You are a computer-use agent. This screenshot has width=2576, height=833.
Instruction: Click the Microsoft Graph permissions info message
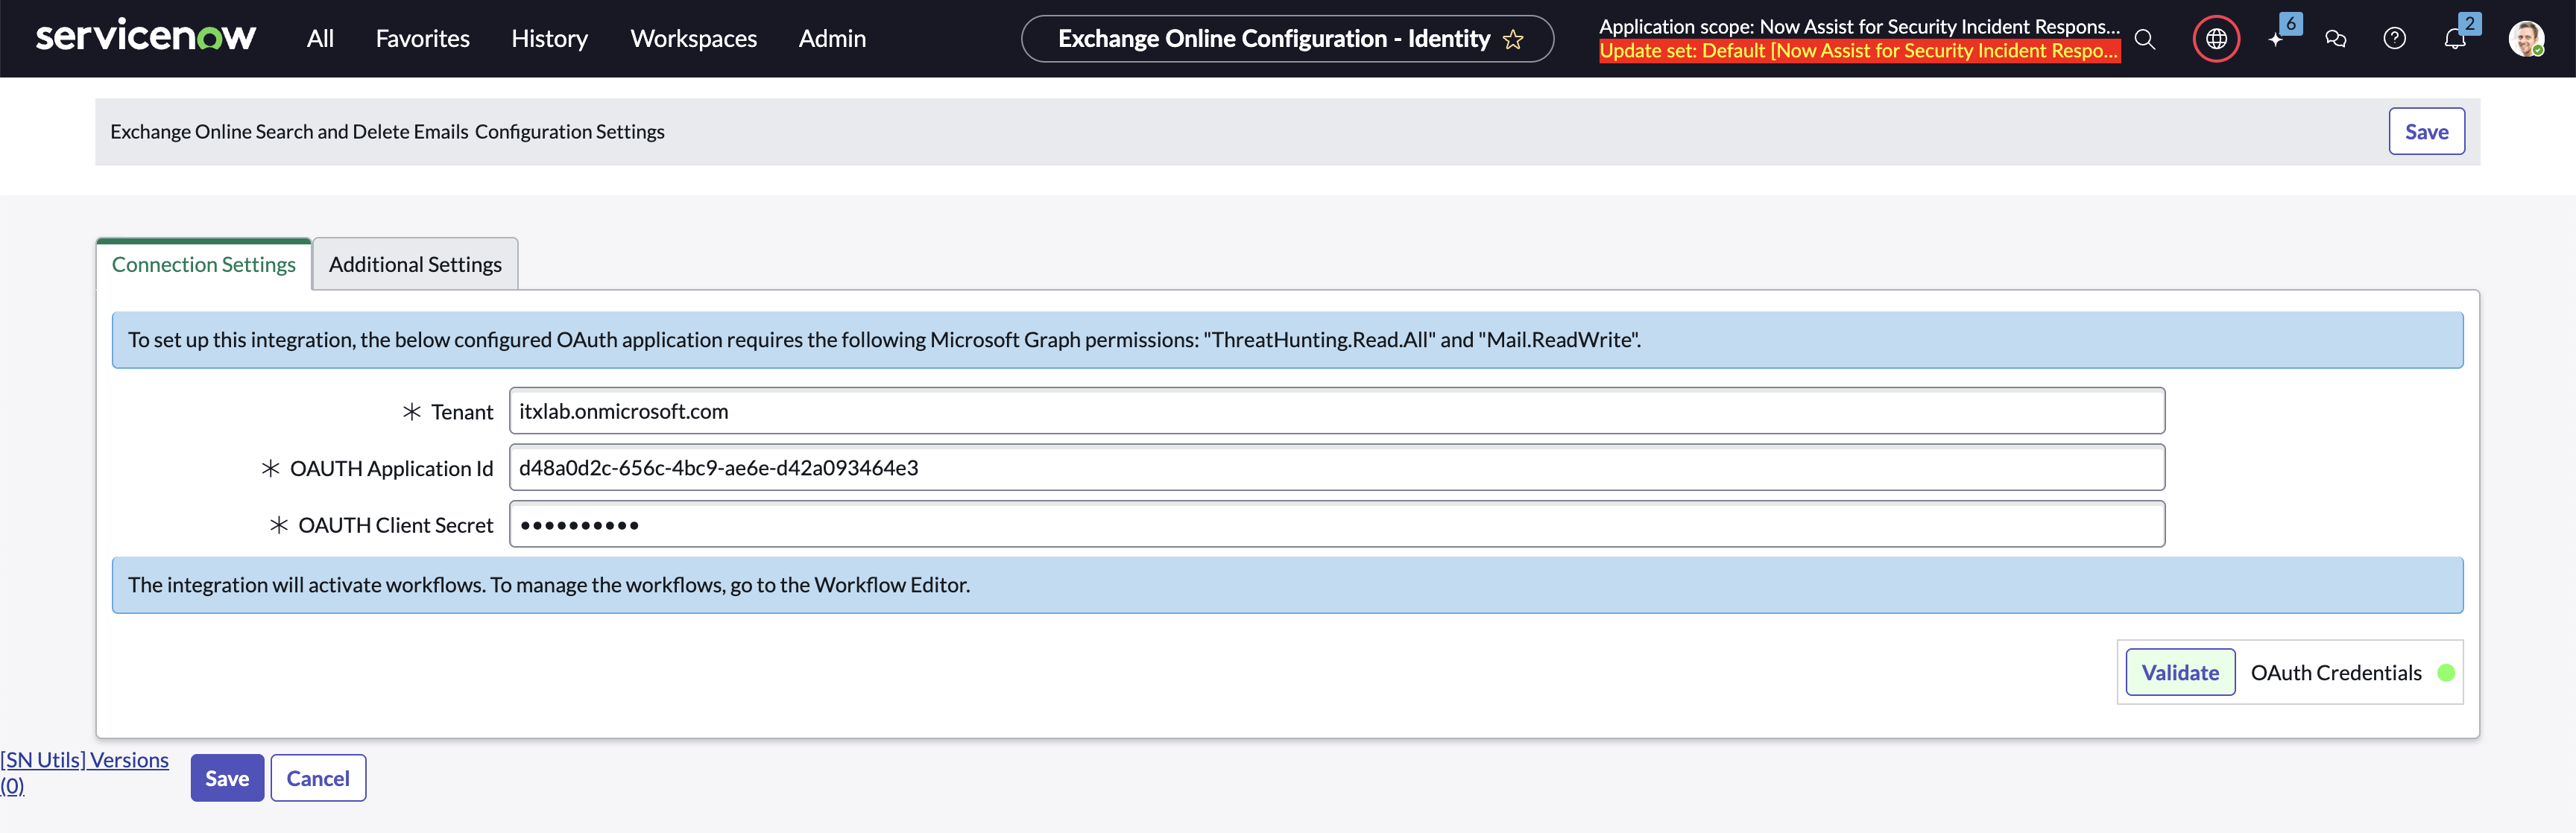point(1287,340)
